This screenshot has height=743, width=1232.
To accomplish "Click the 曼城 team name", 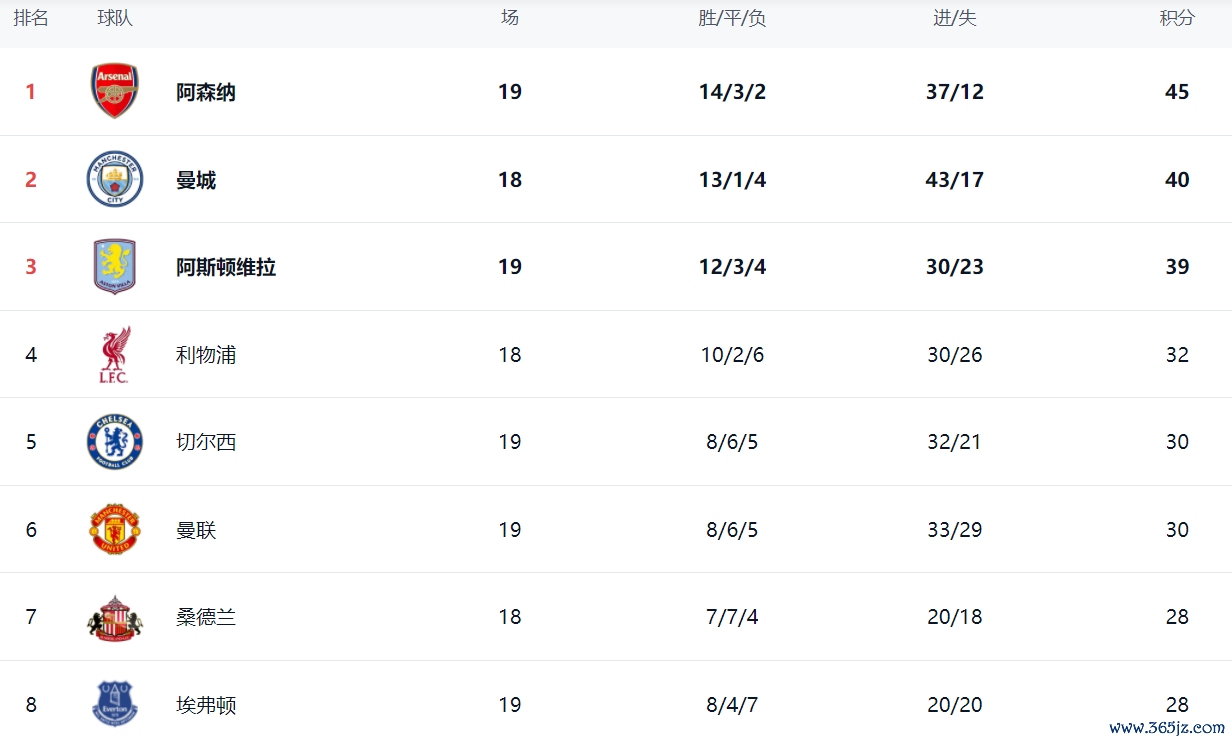I will 196,180.
